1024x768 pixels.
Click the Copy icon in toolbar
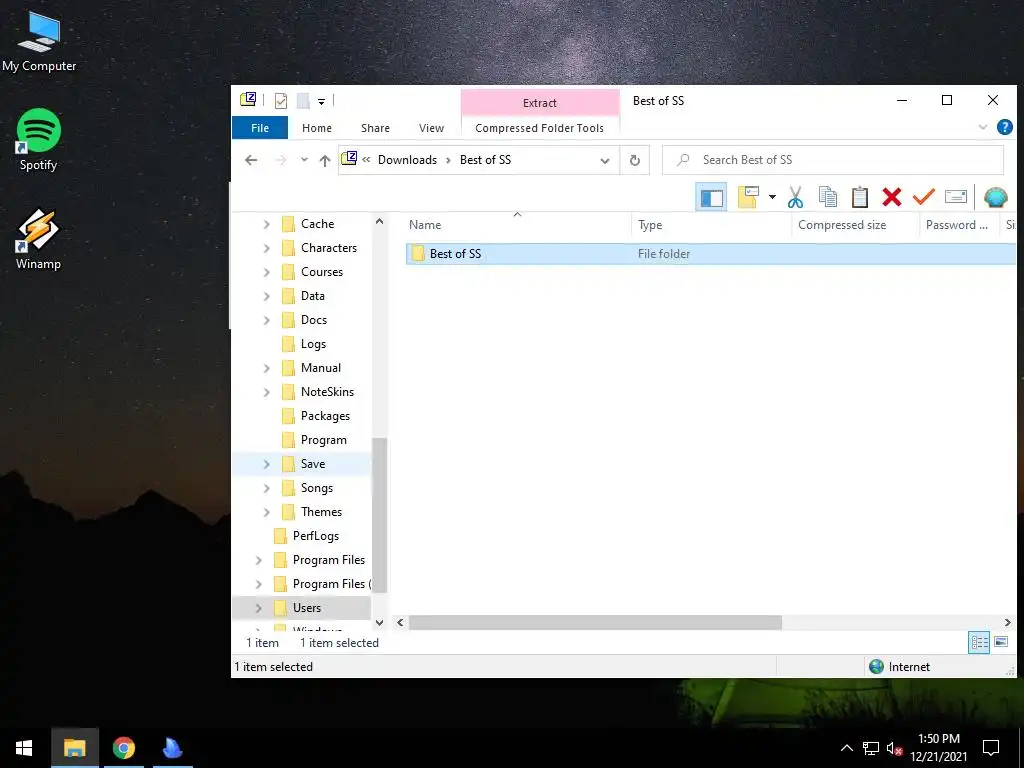click(x=827, y=197)
